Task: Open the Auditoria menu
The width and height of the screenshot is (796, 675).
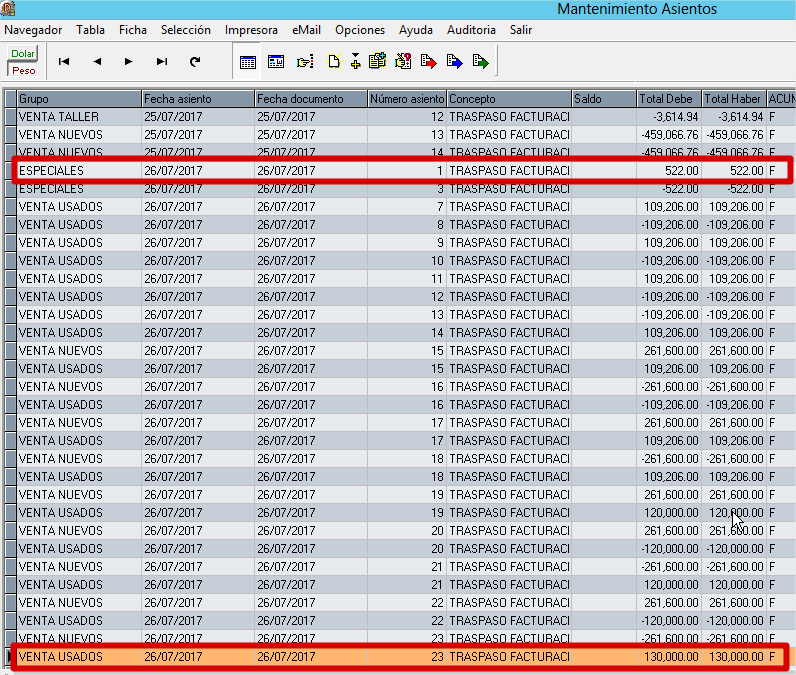Action: 471,30
